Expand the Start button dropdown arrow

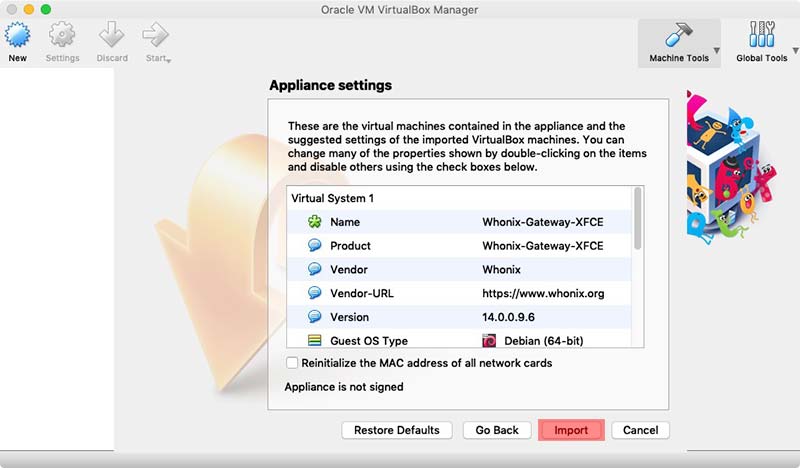tap(169, 61)
